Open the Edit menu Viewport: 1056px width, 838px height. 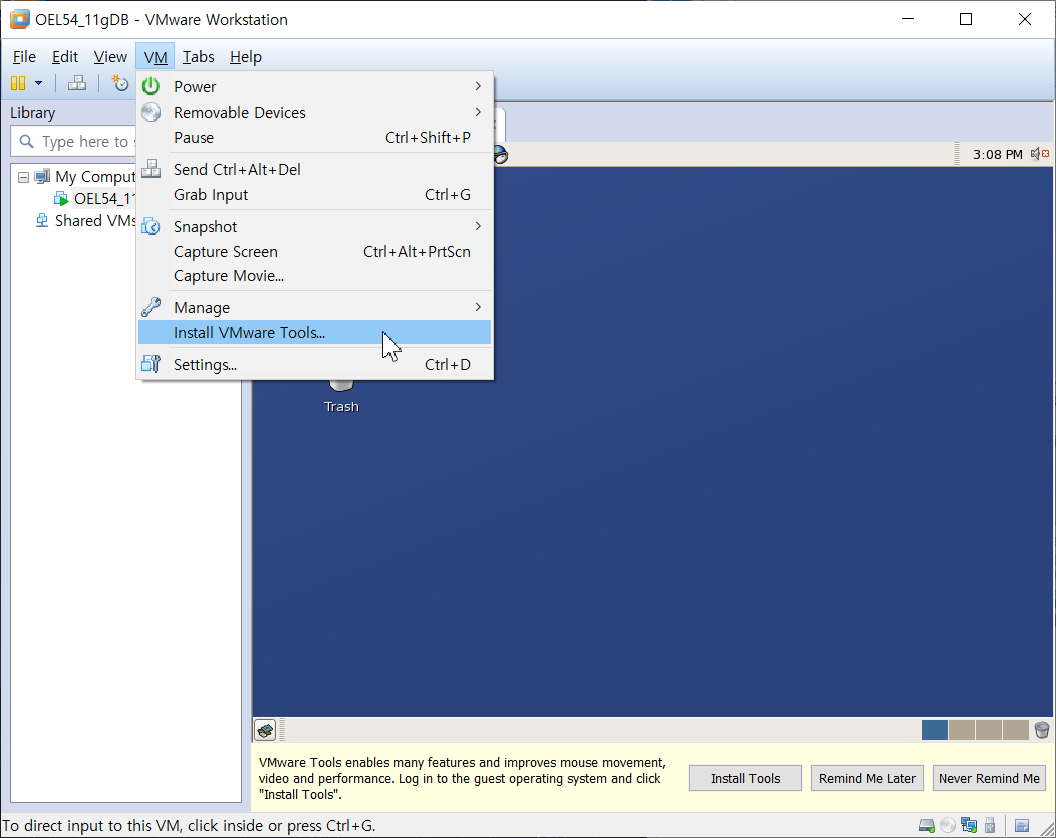point(65,57)
